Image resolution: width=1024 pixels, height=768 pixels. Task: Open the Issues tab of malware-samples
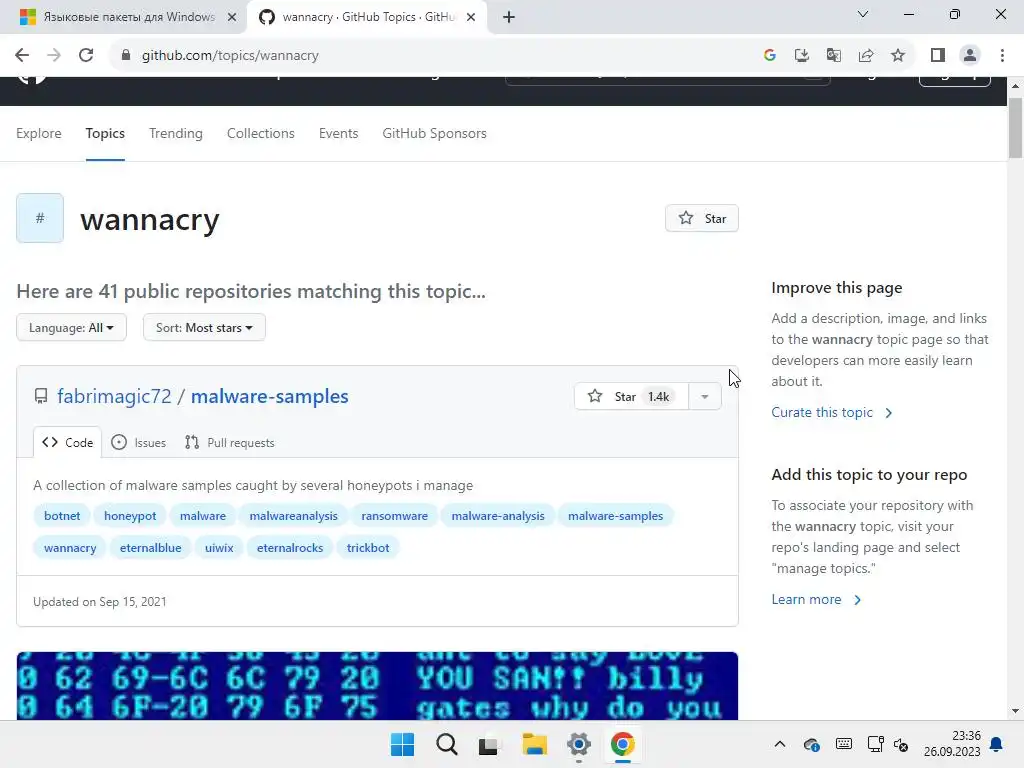[138, 443]
